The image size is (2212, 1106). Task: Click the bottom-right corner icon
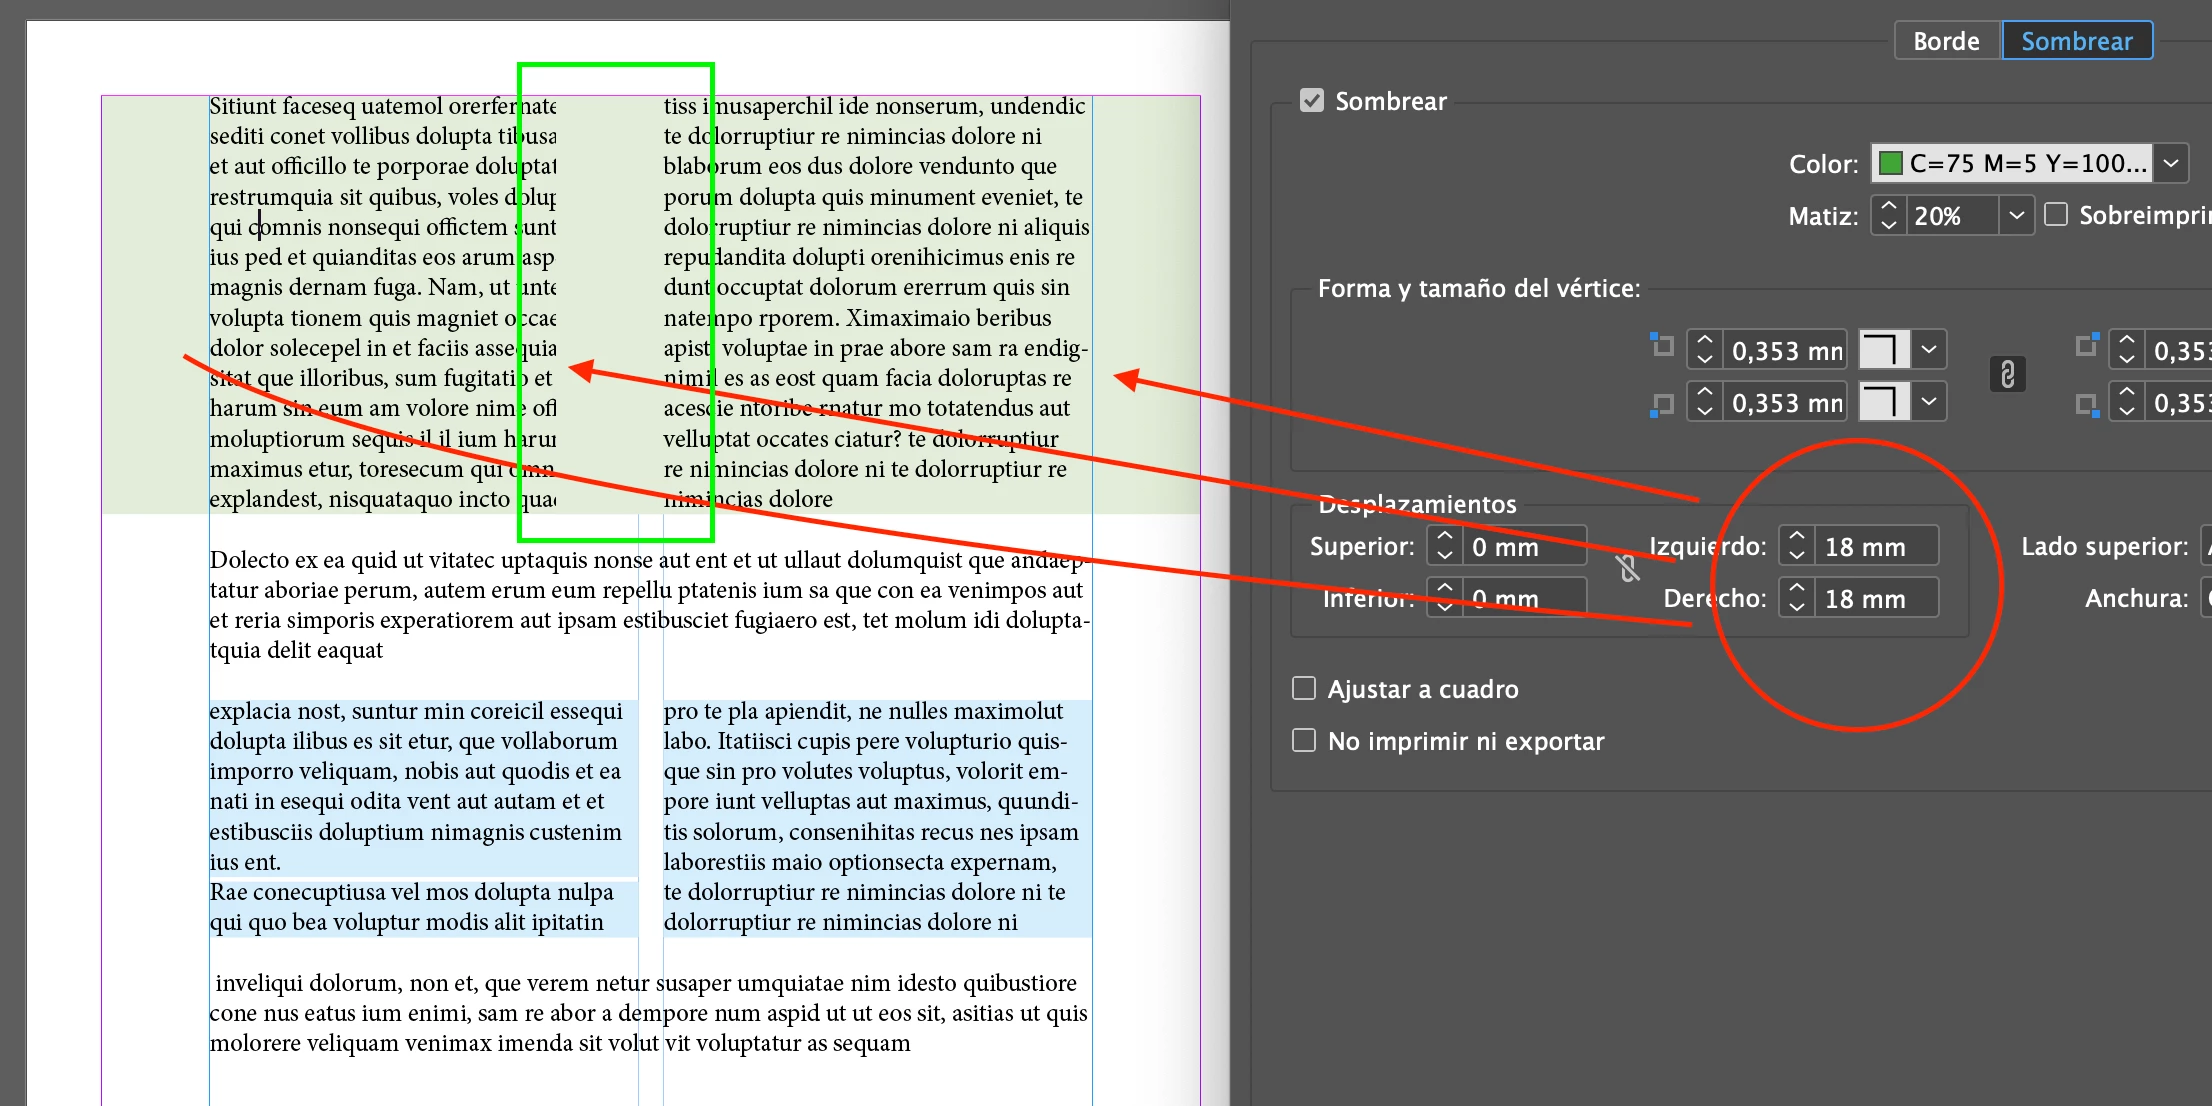[x=2086, y=404]
